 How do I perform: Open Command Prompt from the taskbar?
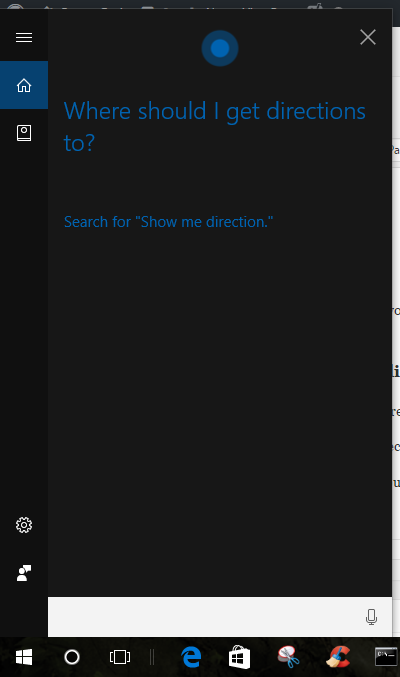pos(386,657)
